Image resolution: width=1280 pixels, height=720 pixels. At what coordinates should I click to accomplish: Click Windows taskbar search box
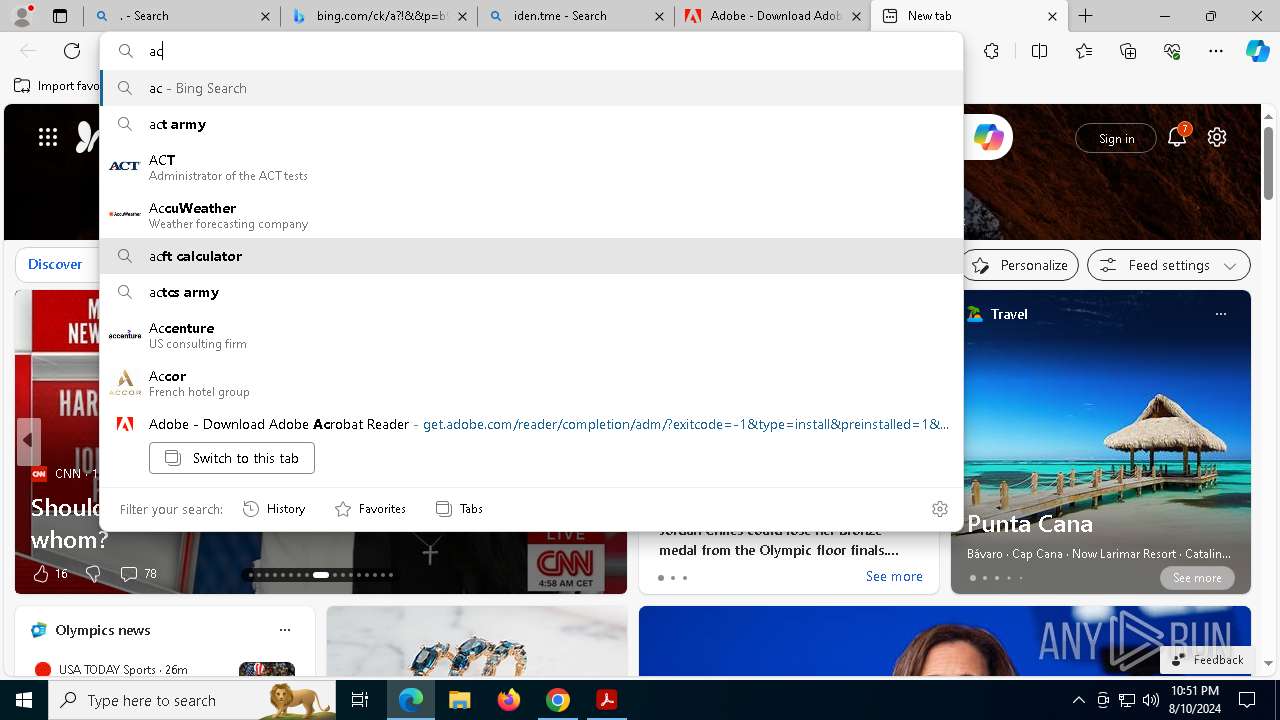coord(191,700)
